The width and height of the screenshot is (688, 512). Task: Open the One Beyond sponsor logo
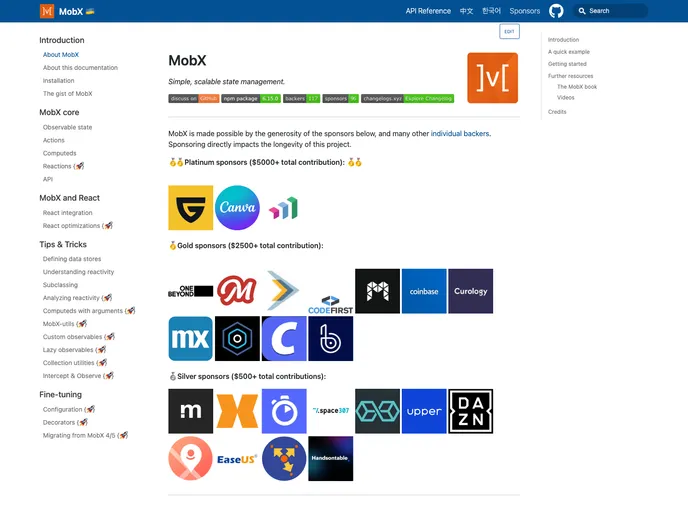coord(190,291)
